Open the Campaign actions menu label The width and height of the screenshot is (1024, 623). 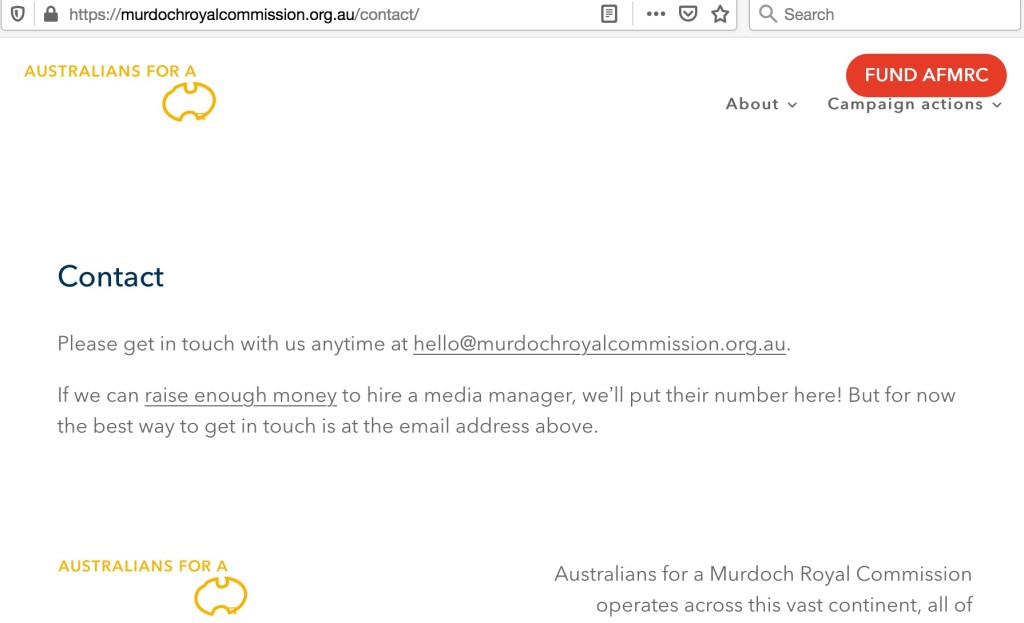coord(904,104)
